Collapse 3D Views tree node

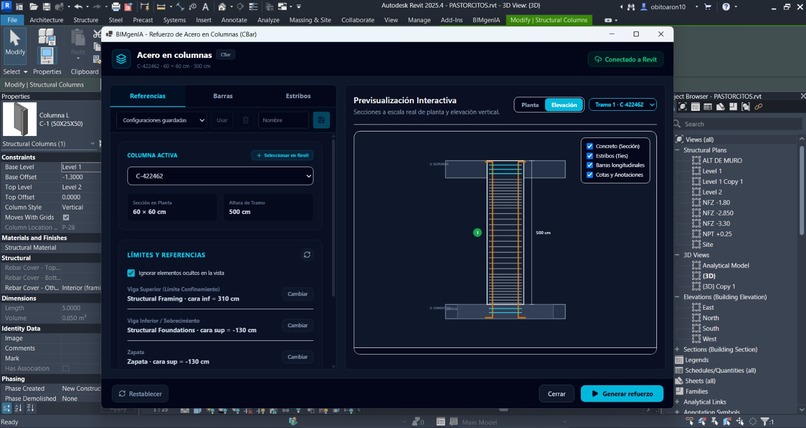click(x=677, y=255)
